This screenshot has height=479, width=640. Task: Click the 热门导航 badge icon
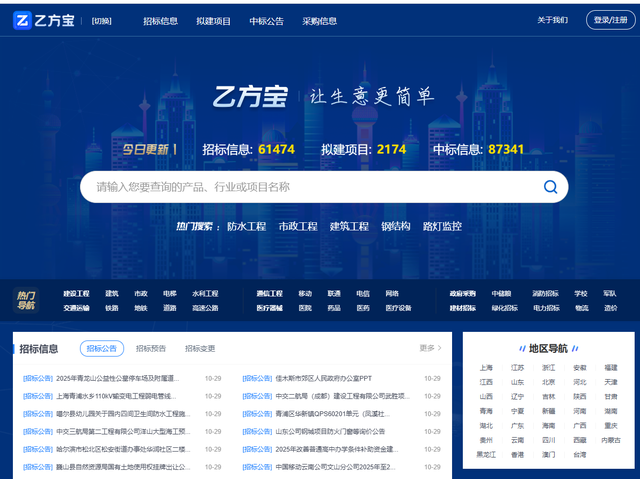[26, 300]
